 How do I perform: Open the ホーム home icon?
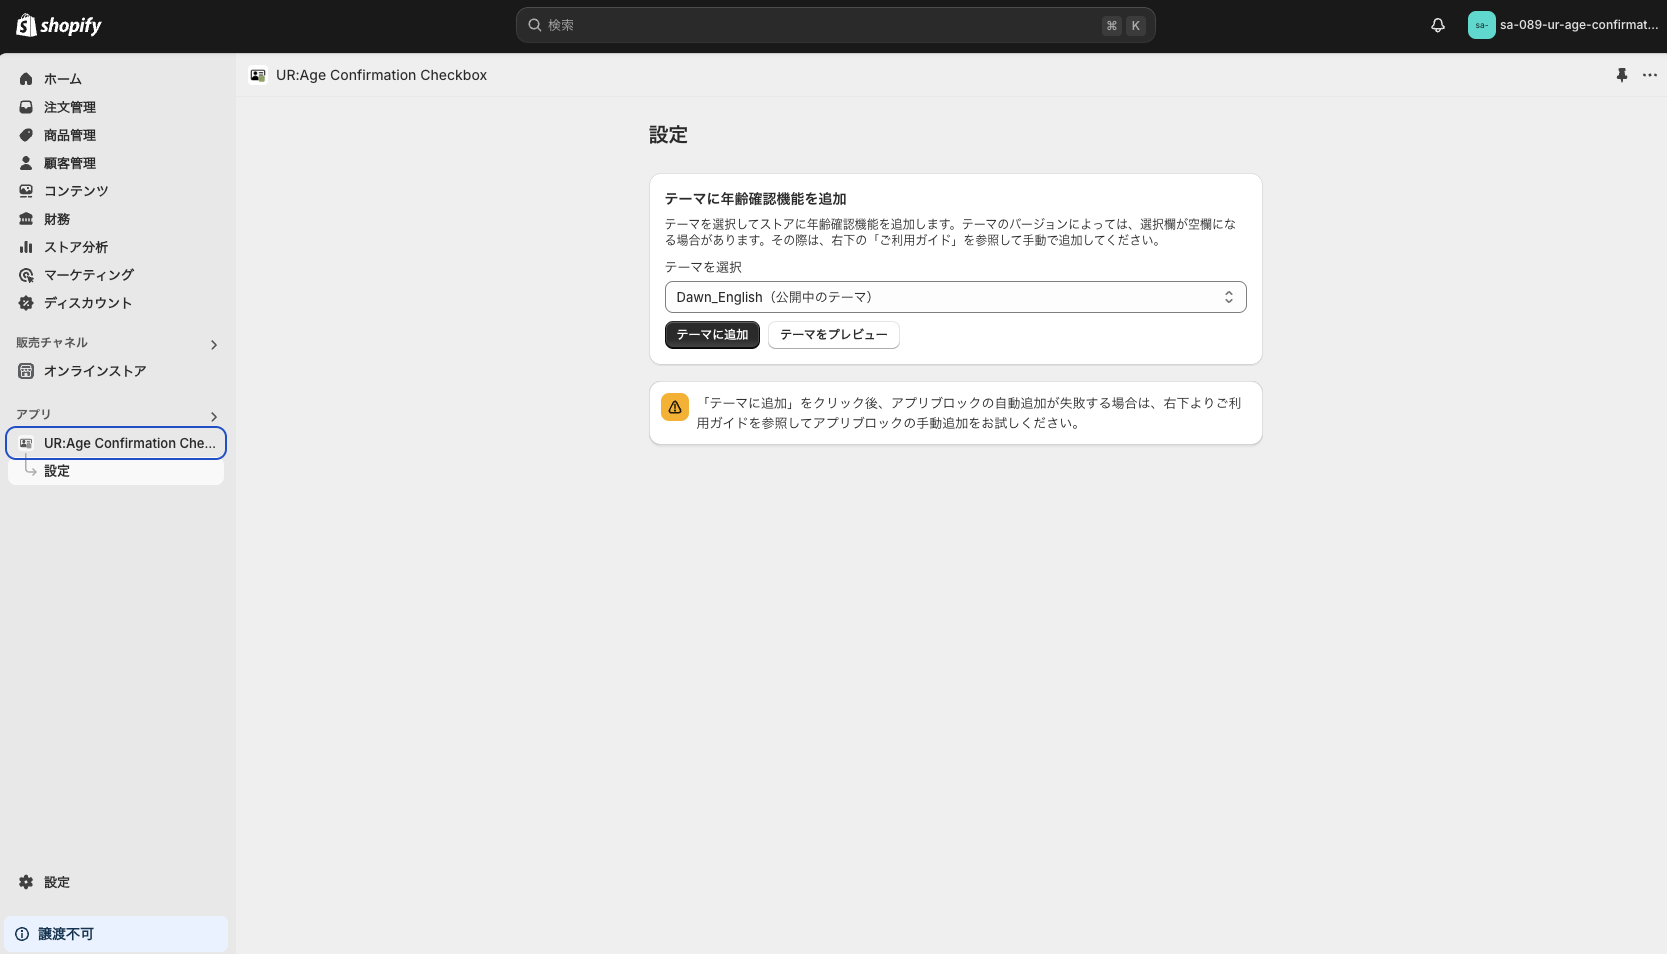(25, 79)
